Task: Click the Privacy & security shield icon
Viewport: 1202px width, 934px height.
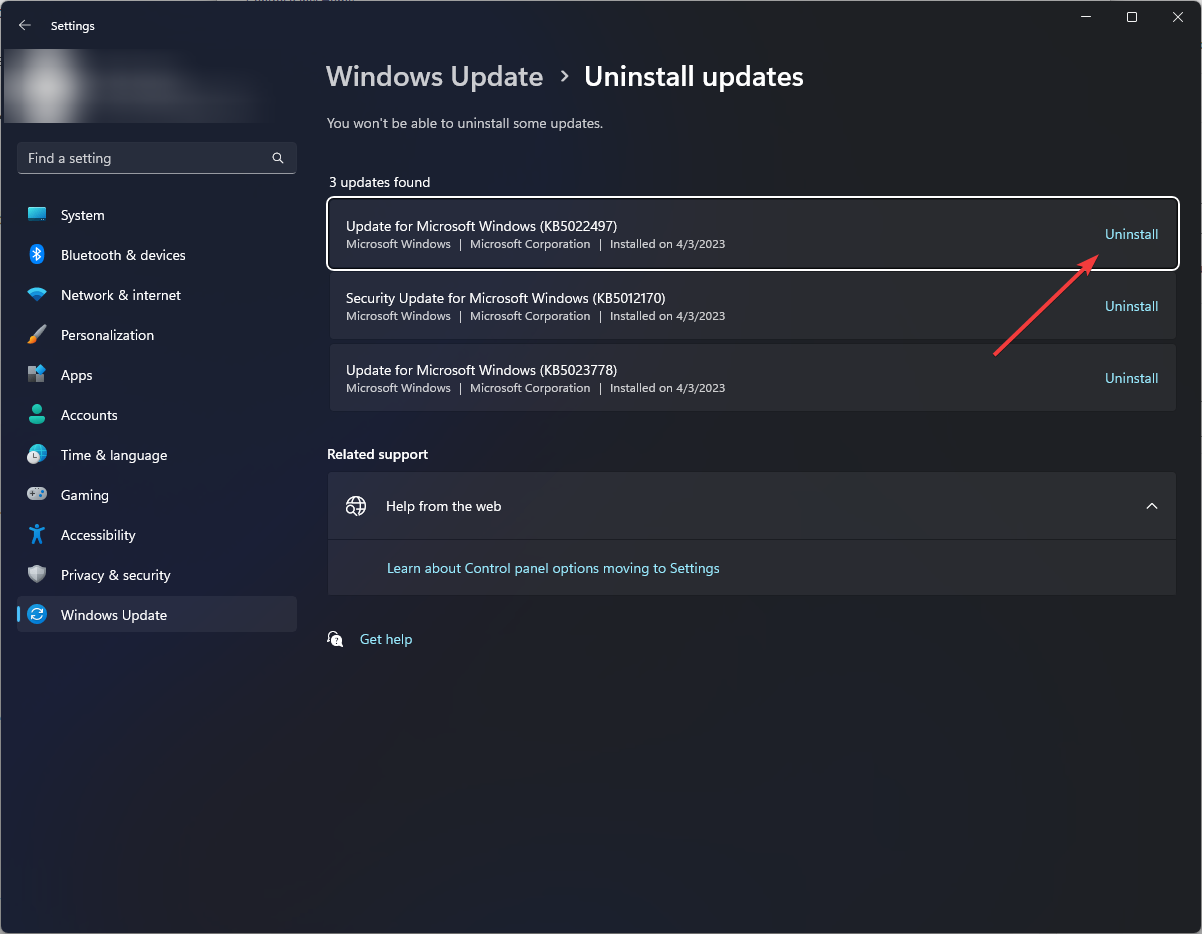Action: [x=37, y=575]
